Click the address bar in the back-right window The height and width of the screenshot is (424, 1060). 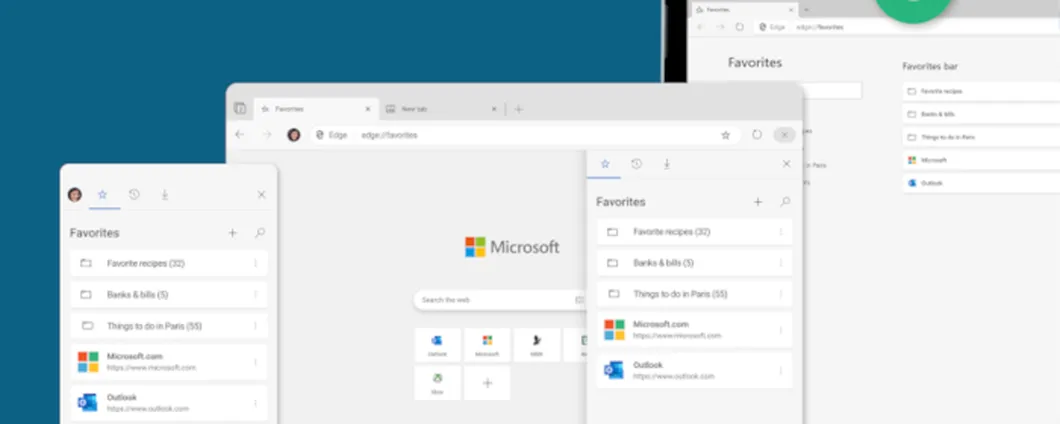906,27
